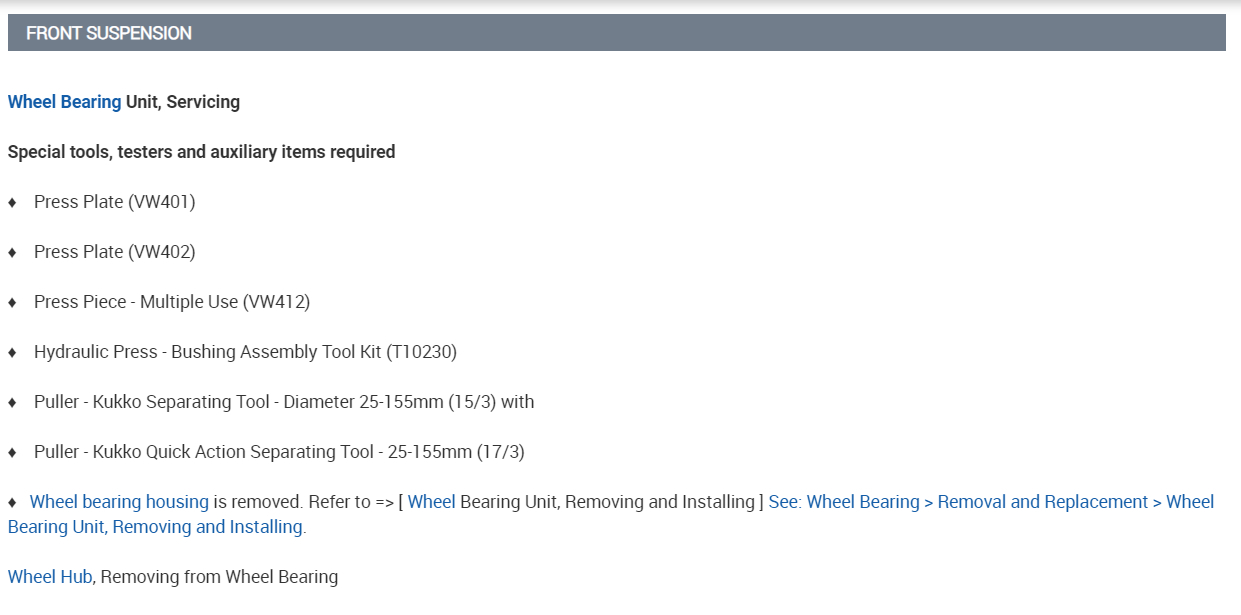Click the diamond bullet beside Wheel bearing housing
The width and height of the screenshot is (1241, 615).
13,502
